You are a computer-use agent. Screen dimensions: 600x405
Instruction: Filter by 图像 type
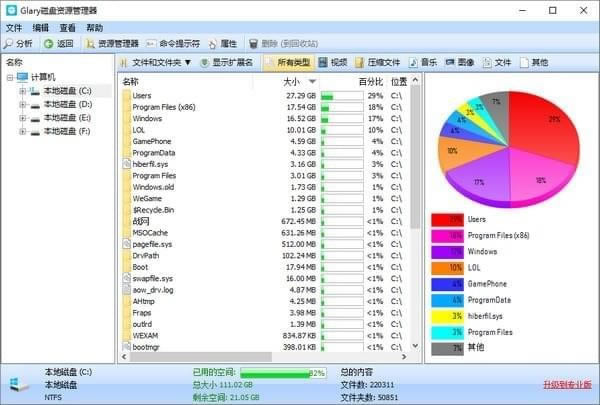pyautogui.click(x=460, y=62)
